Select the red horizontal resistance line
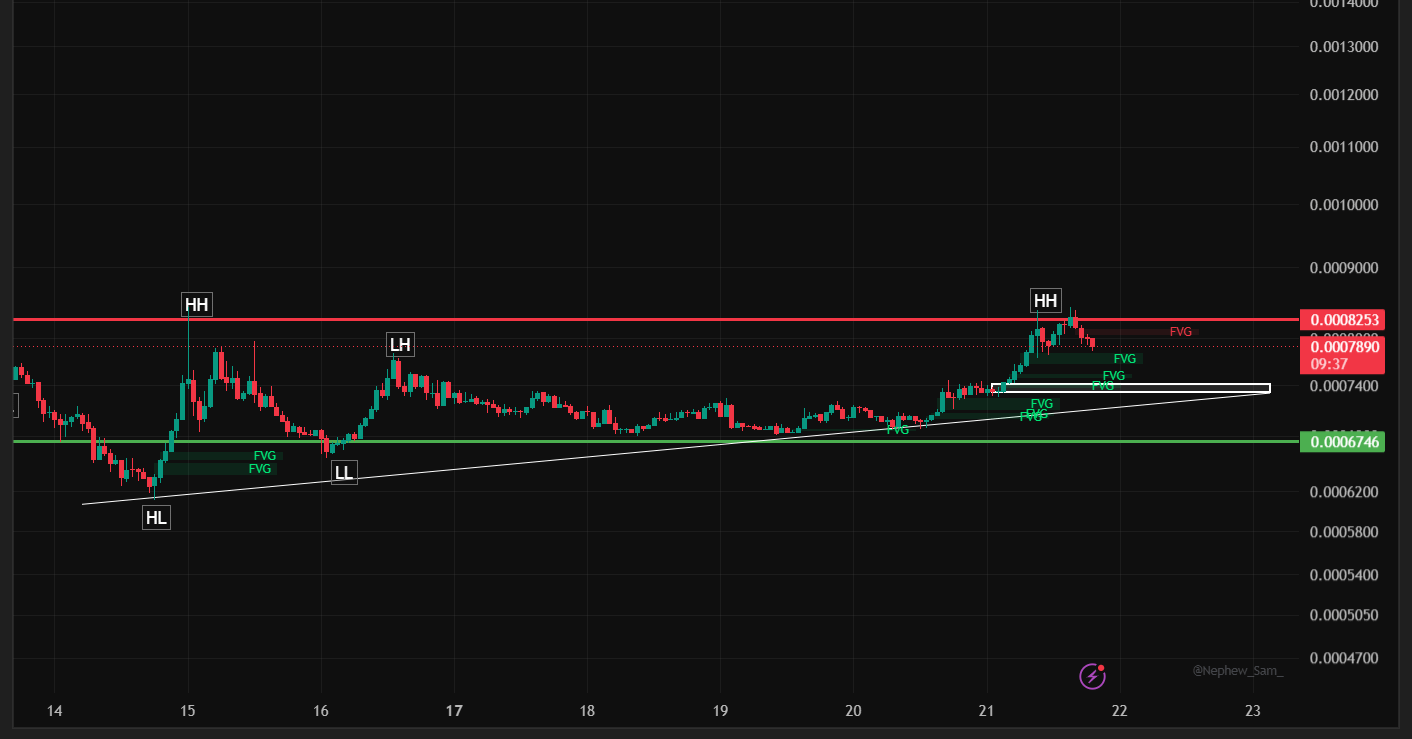The image size is (1412, 739). pos(655,320)
